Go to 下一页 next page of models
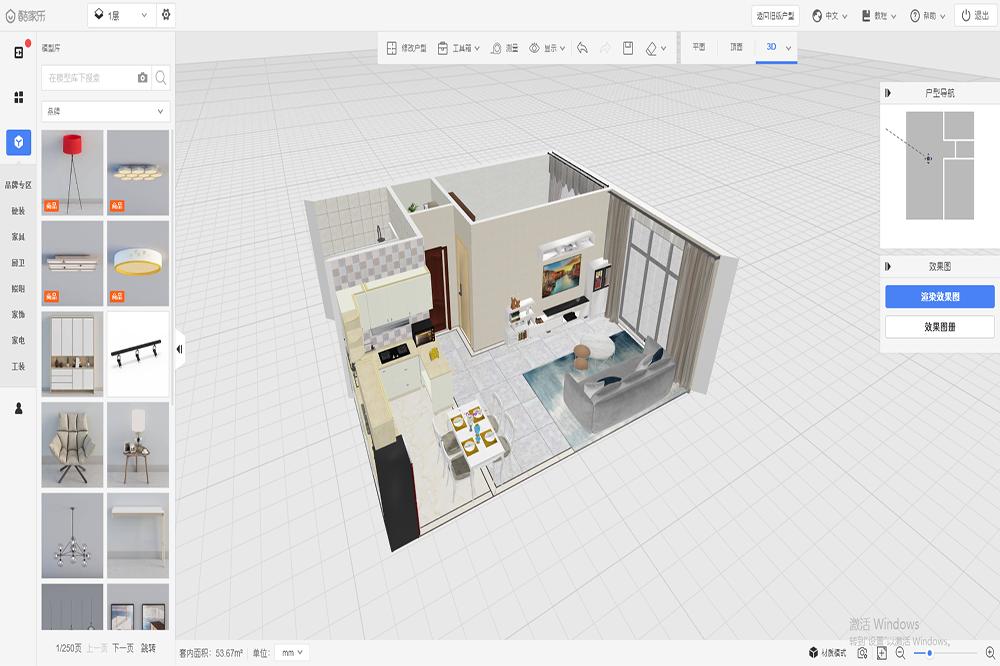Screen dimensions: 1000x666 click(122, 648)
